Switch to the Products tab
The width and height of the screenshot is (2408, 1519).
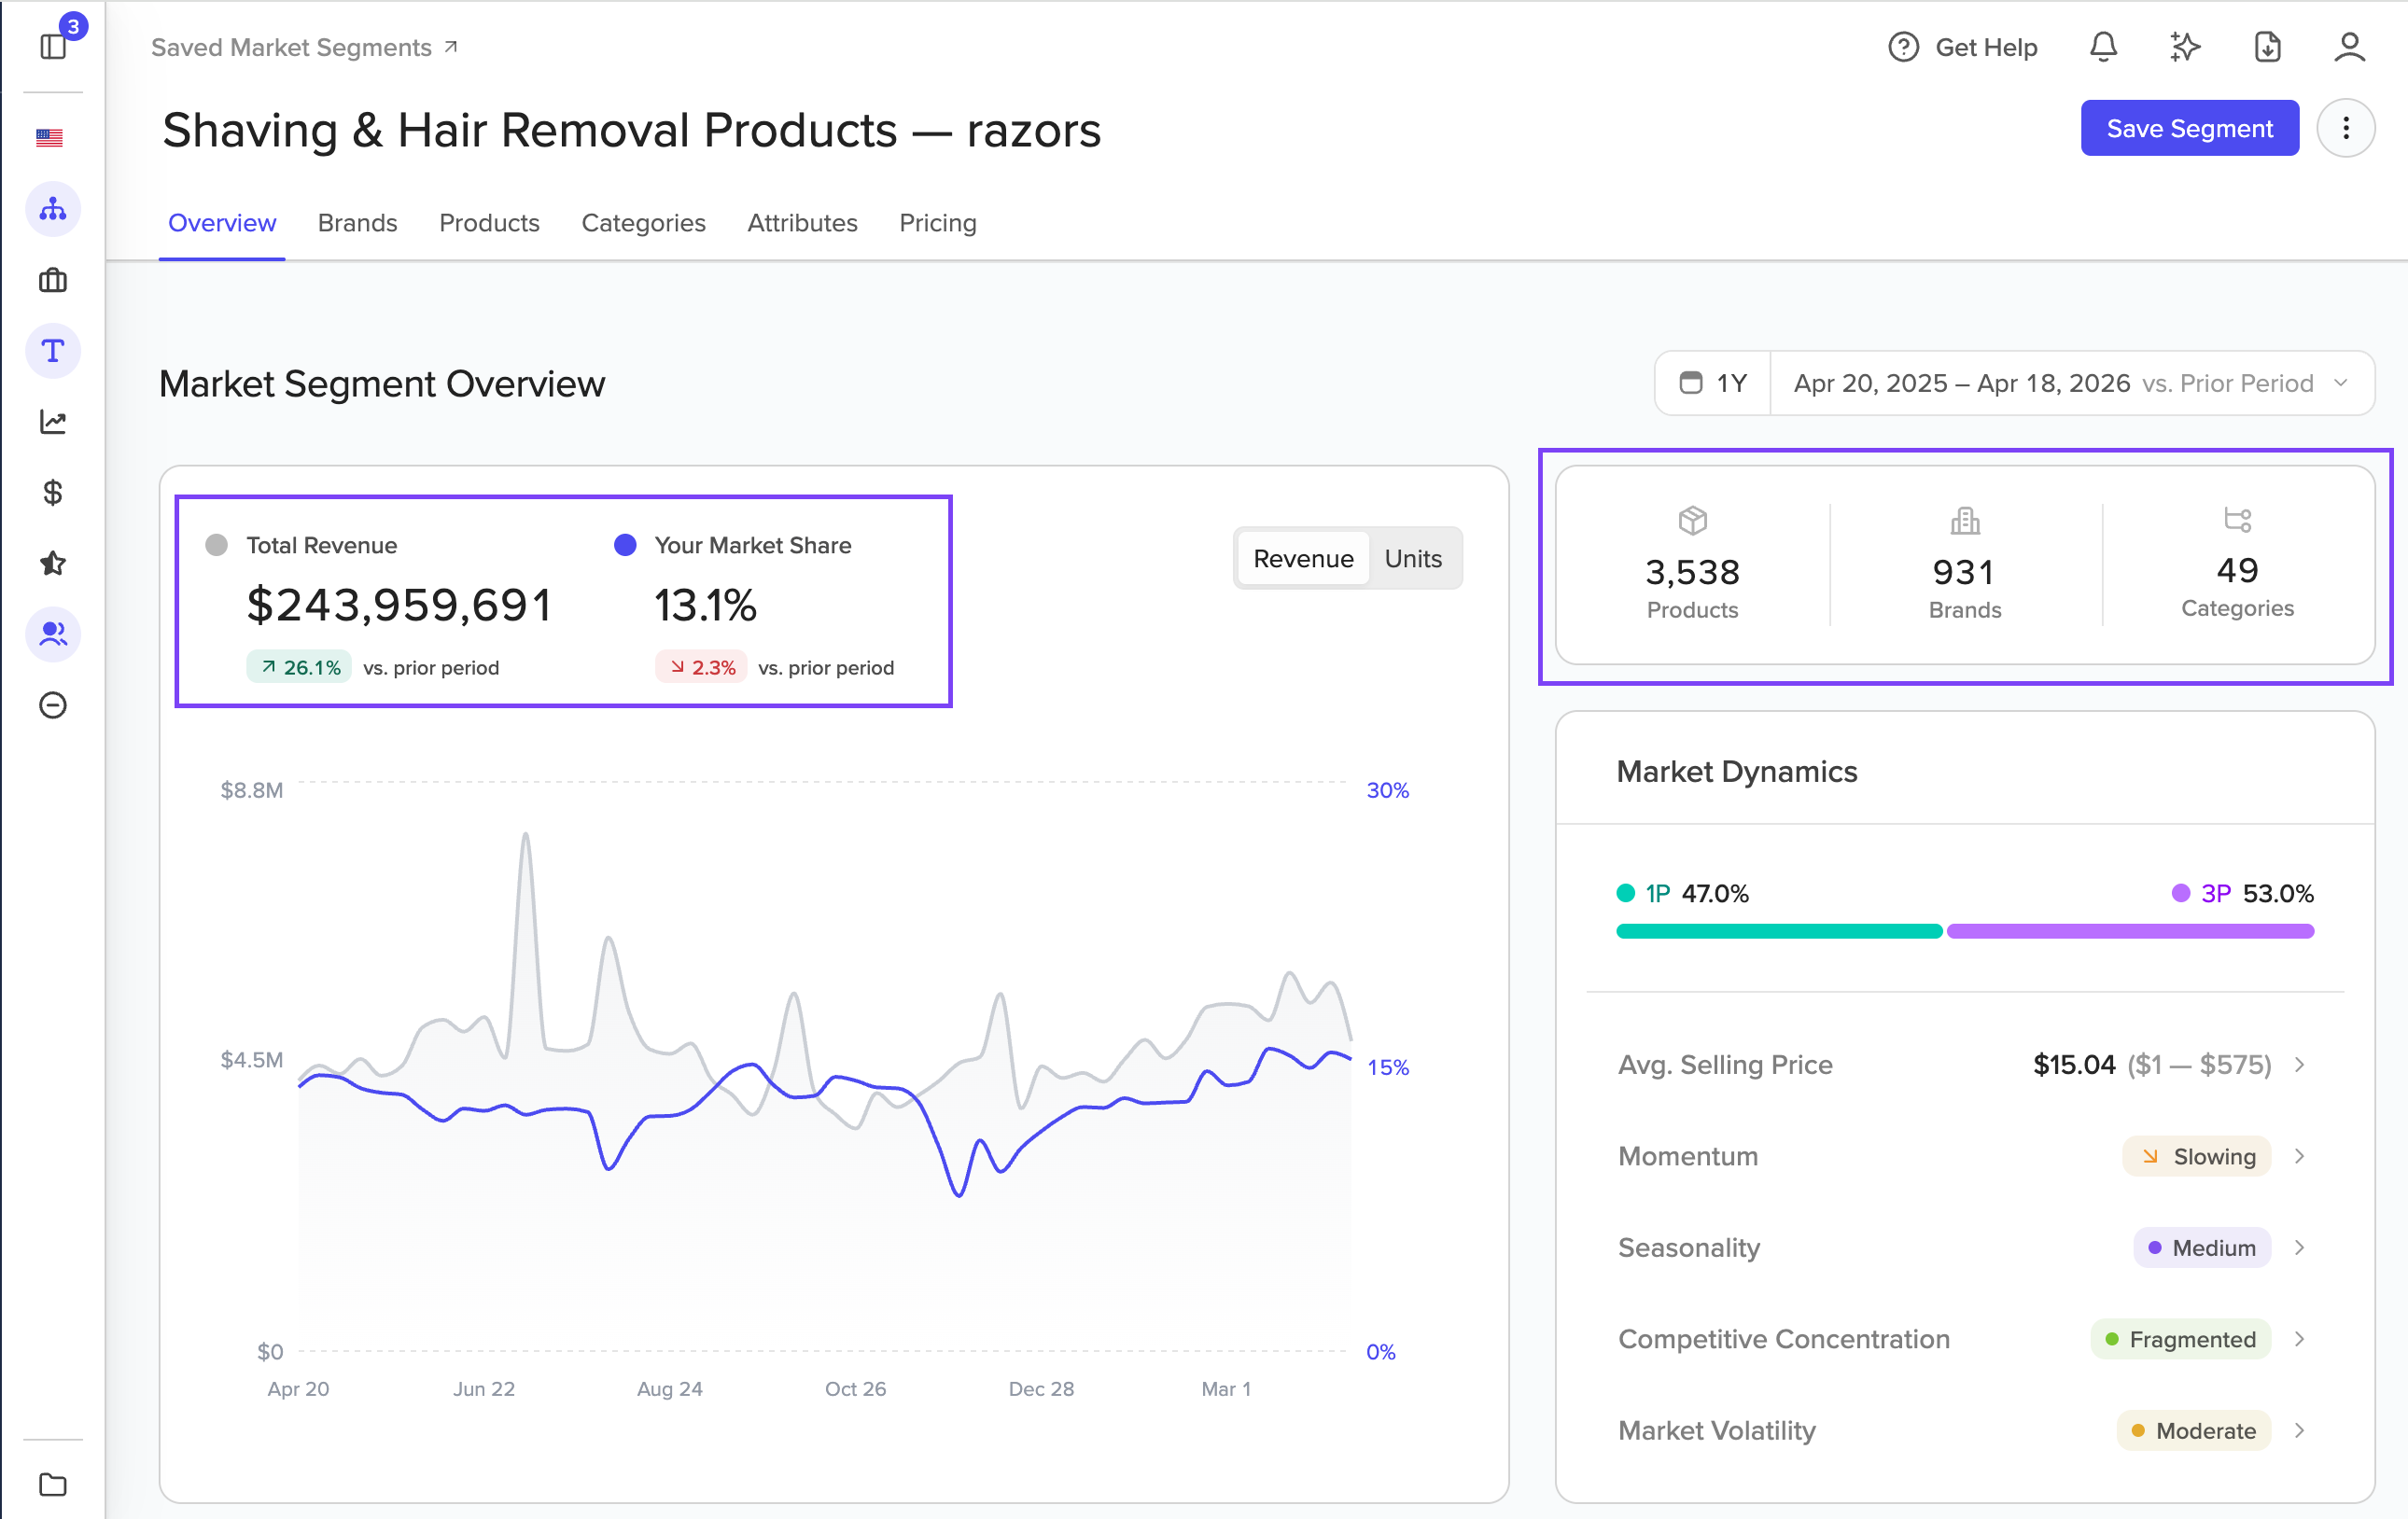489,222
